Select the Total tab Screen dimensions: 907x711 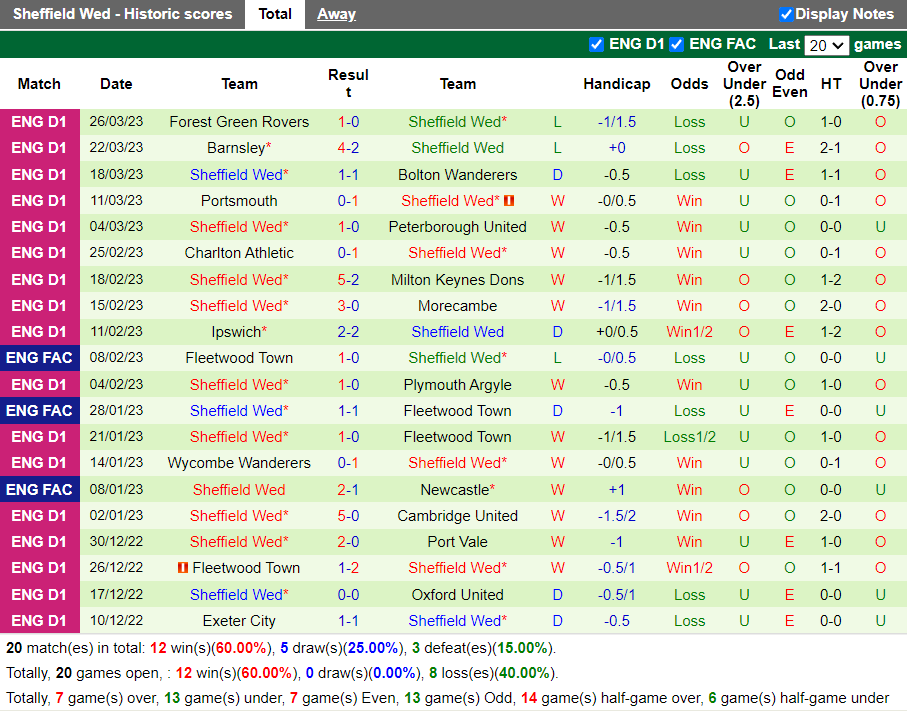[275, 14]
